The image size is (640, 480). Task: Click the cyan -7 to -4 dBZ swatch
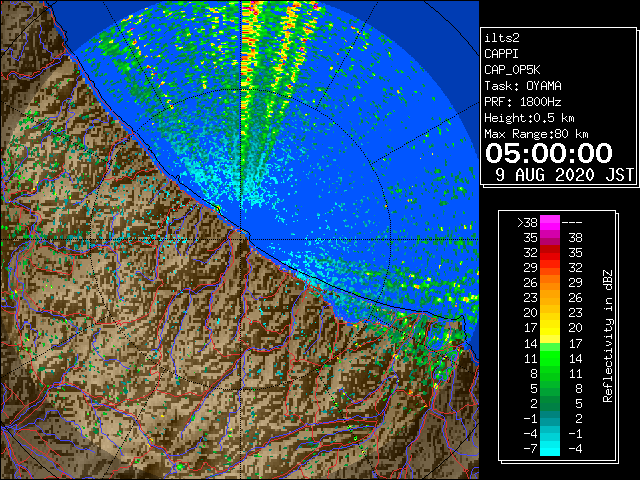click(550, 448)
